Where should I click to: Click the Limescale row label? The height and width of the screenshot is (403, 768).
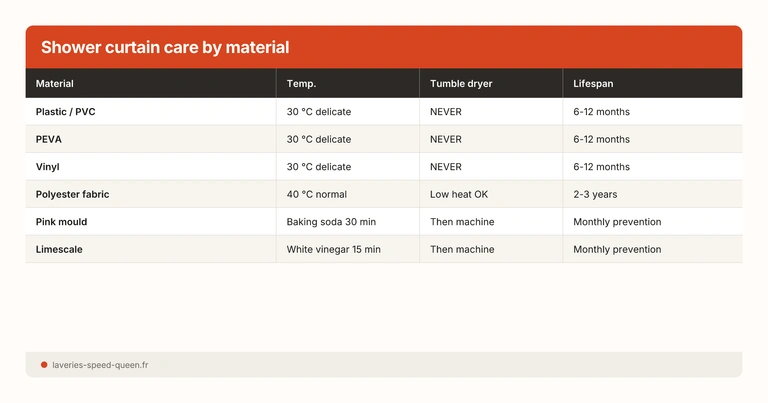59,249
